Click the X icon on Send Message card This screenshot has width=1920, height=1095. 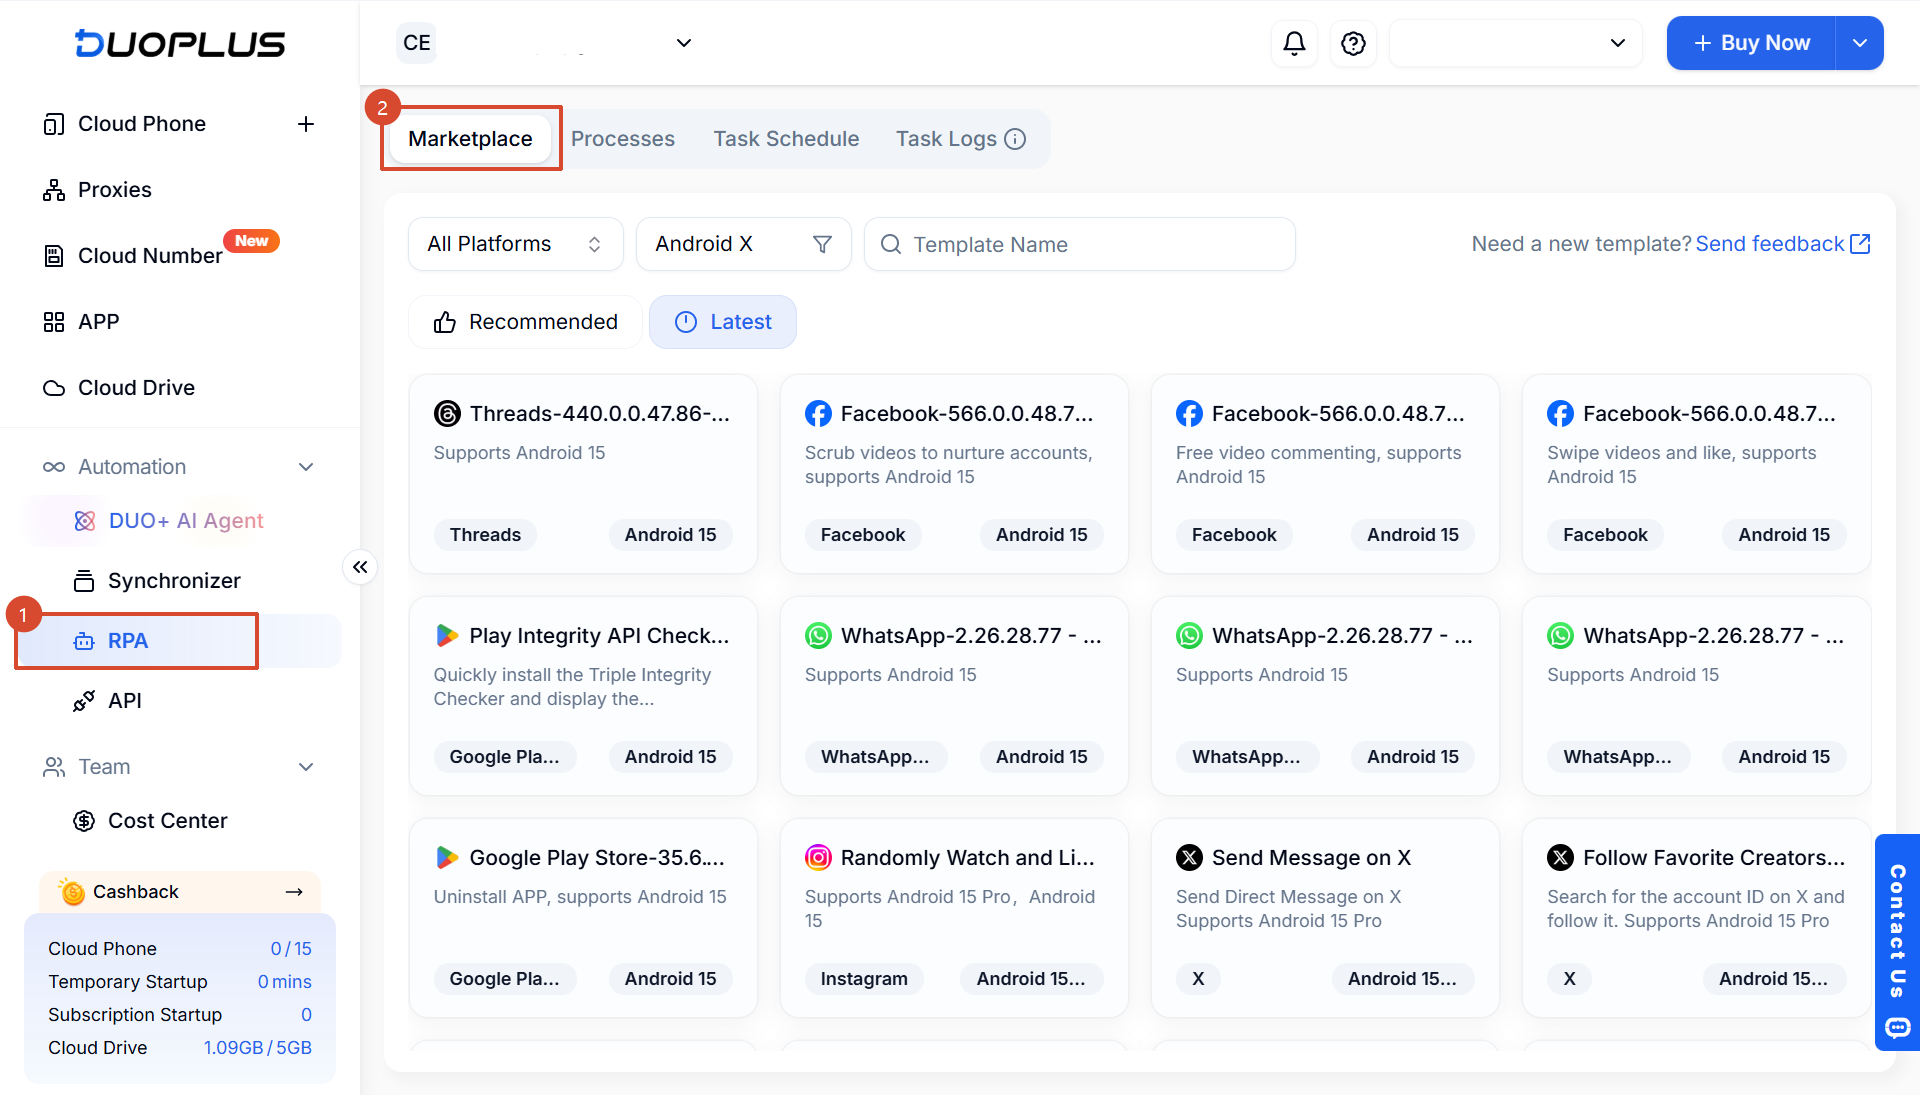click(x=1189, y=858)
